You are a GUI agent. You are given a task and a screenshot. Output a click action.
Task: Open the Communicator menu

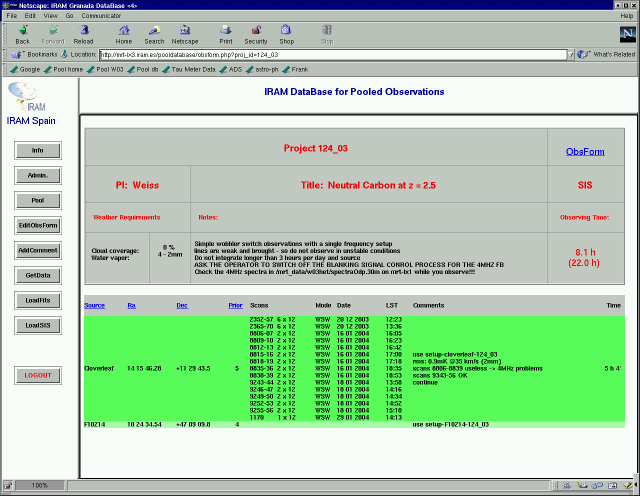[x=101, y=16]
